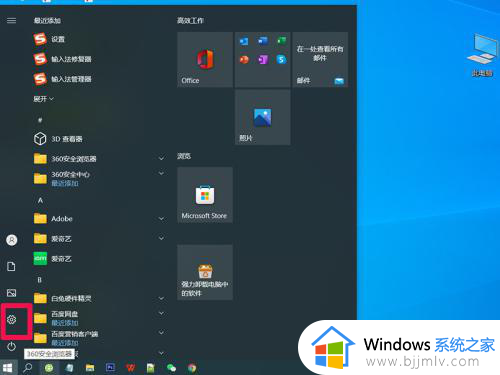Viewport: 500px width, 375px height.
Task: Expand recently added list with 展开
Action: (43, 99)
